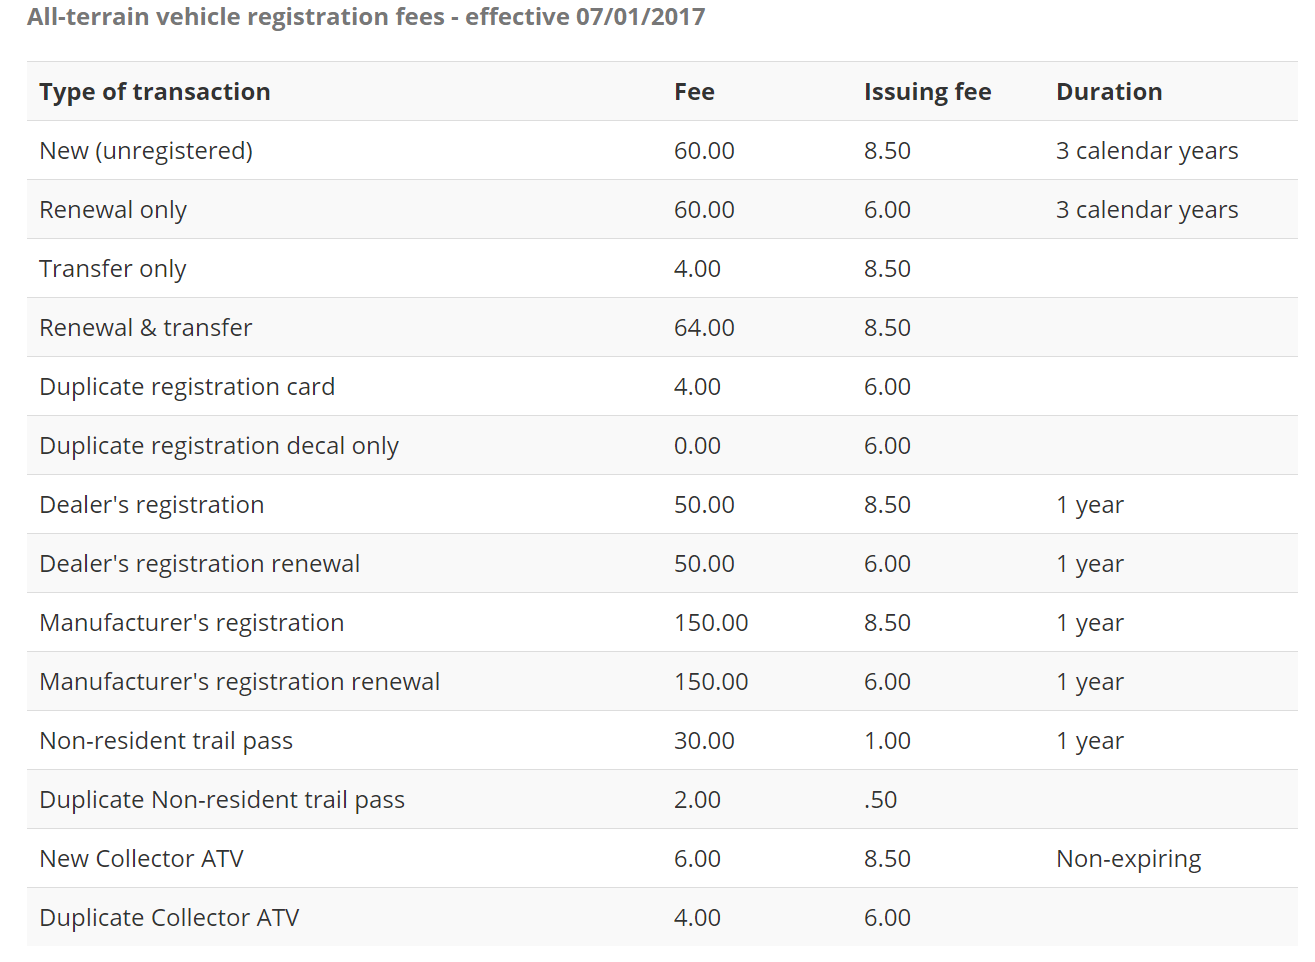Image resolution: width=1315 pixels, height=962 pixels.
Task: Select the 'Renewal only' row label
Action: point(113,210)
